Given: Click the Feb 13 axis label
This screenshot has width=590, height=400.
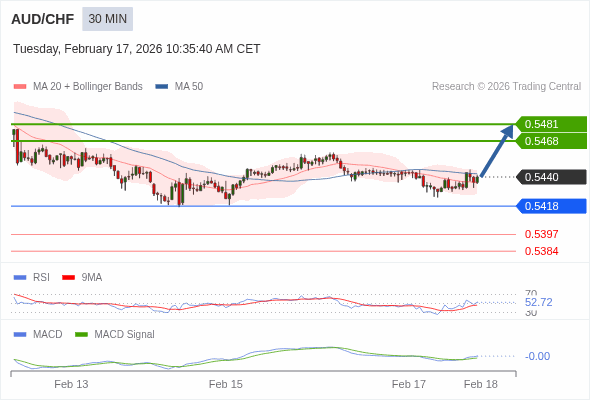Looking at the screenshot, I should [x=71, y=384].
